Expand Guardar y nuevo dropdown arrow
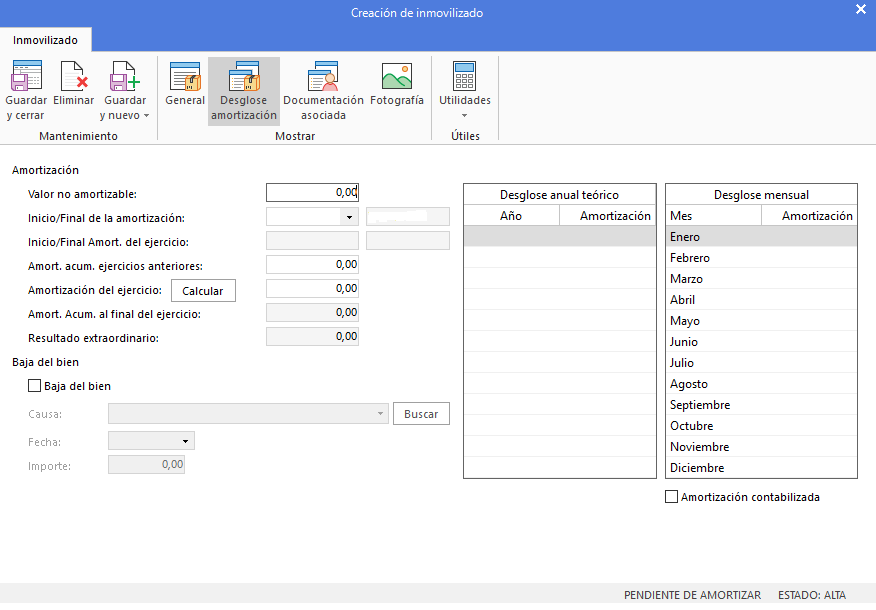The image size is (876, 610). (146, 116)
